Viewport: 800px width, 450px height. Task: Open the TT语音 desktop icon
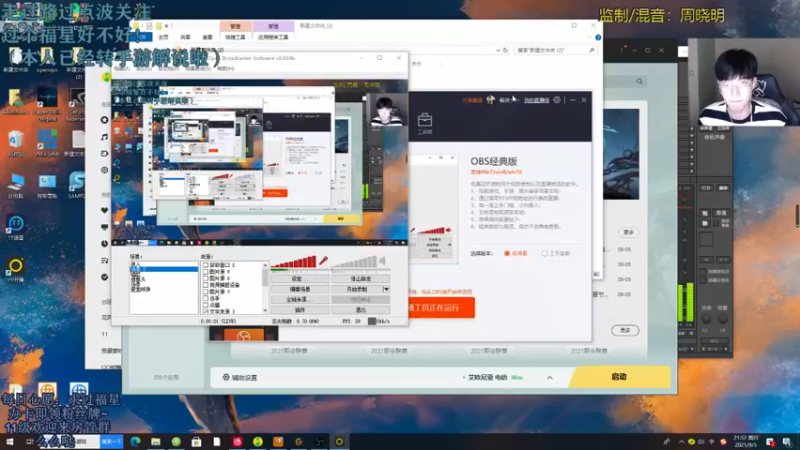(x=16, y=227)
